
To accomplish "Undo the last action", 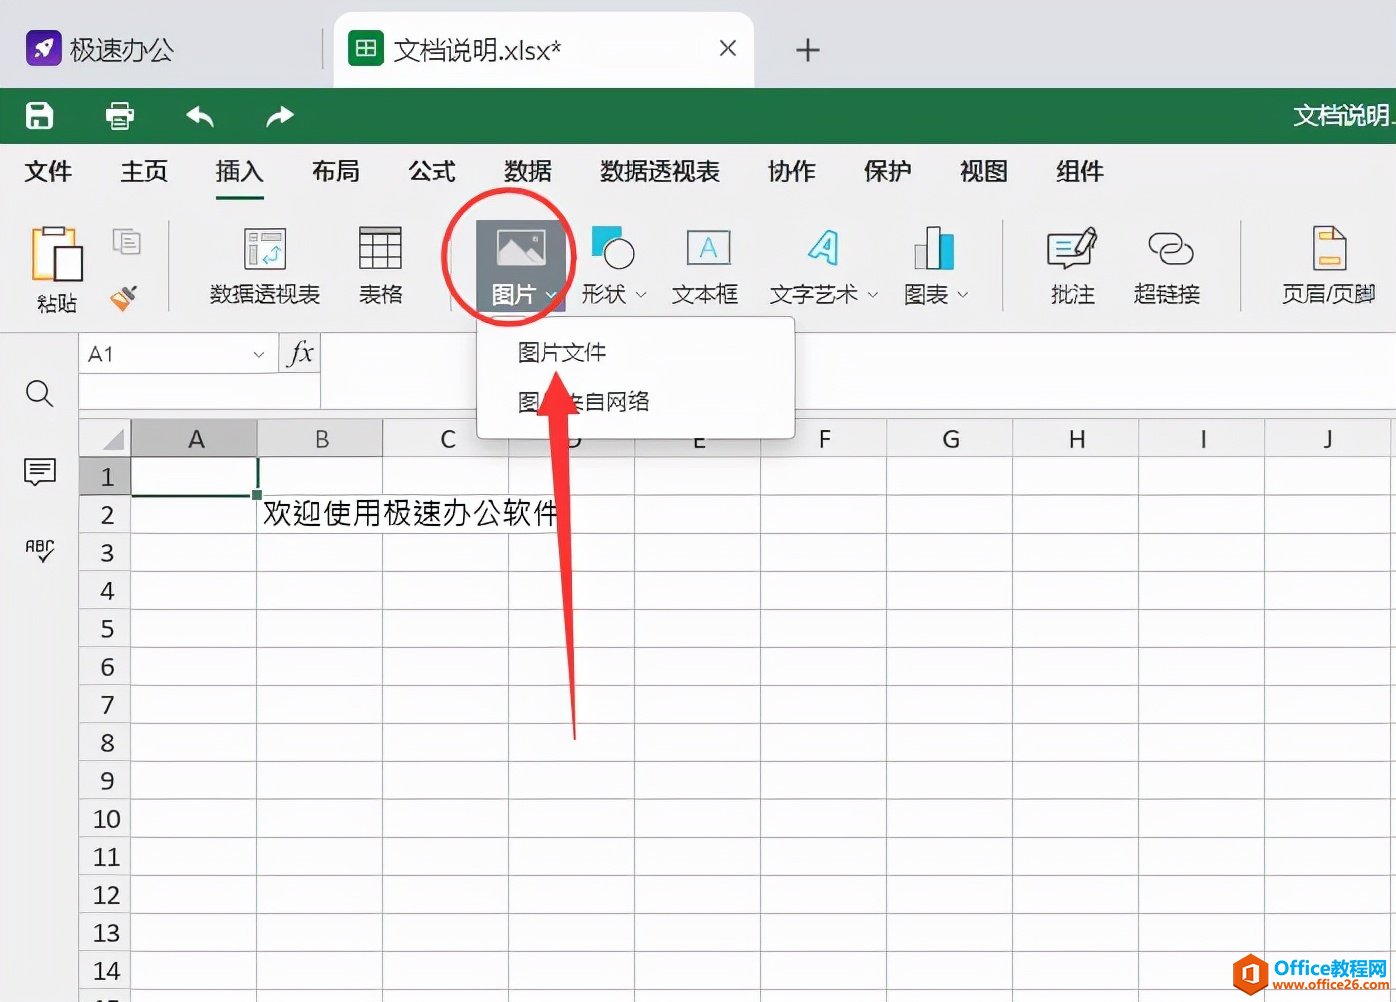I will 199,116.
